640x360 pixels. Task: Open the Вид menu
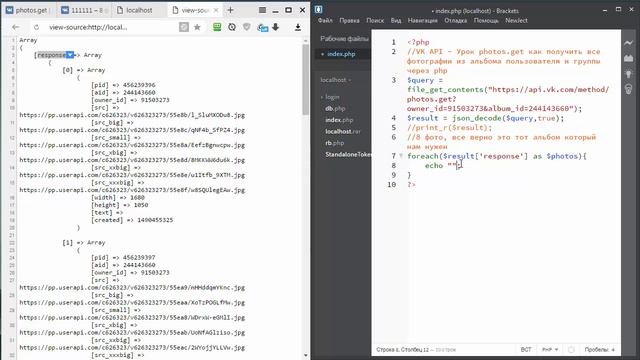[x=396, y=20]
